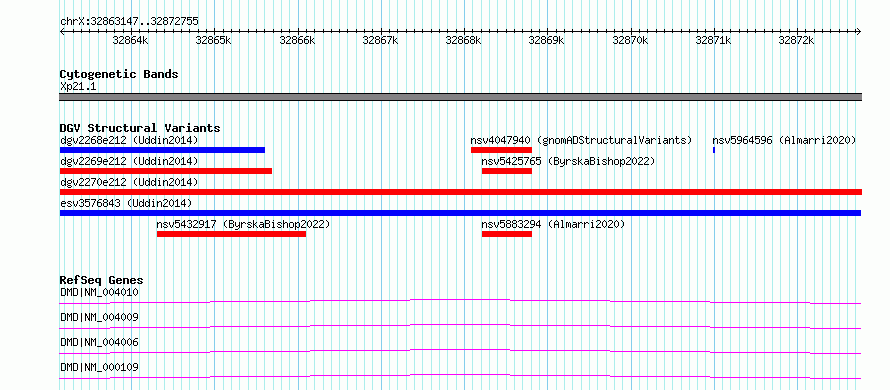Open the dgv2268e212 (Uddin2014) label
This screenshot has height=390, width=890.
[129, 140]
